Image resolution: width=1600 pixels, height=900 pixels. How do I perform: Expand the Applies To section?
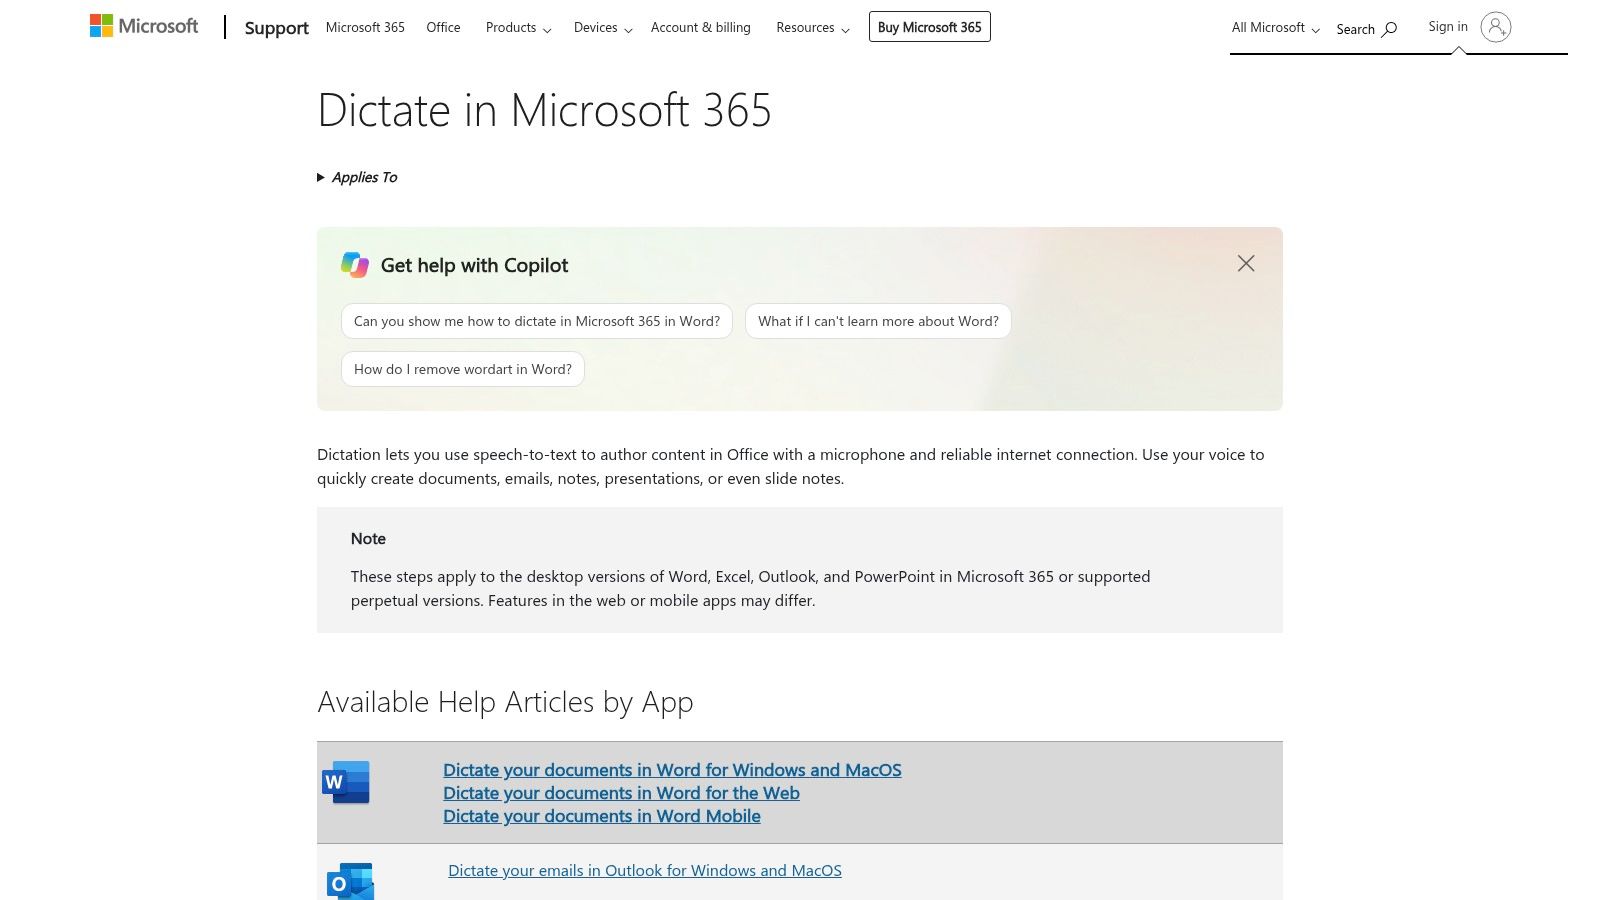pos(357,177)
